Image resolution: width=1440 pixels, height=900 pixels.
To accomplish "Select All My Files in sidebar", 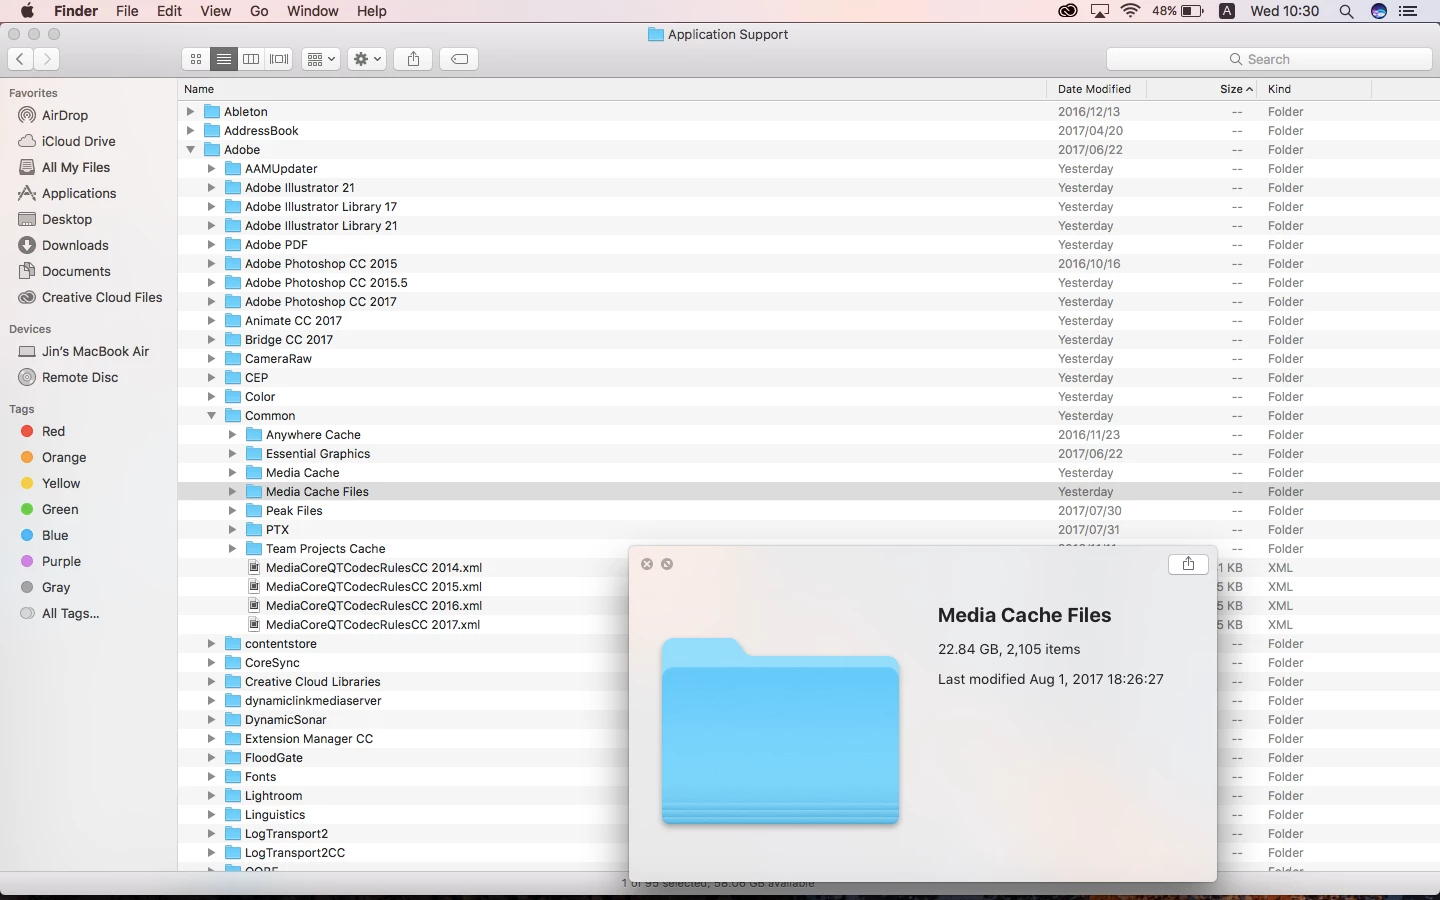I will (x=76, y=167).
